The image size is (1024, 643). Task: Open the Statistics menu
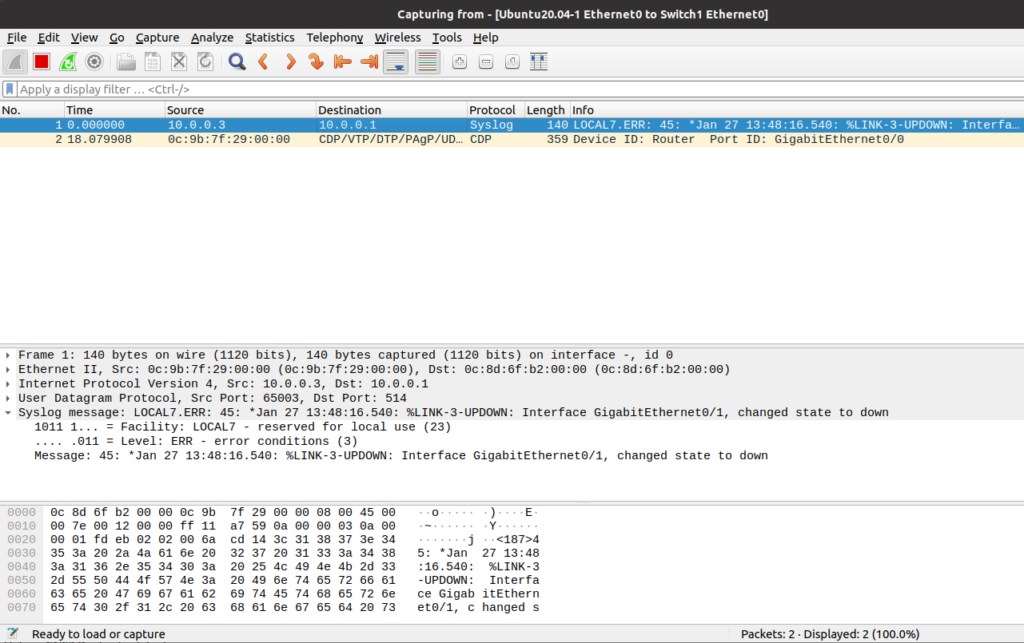[x=270, y=37]
